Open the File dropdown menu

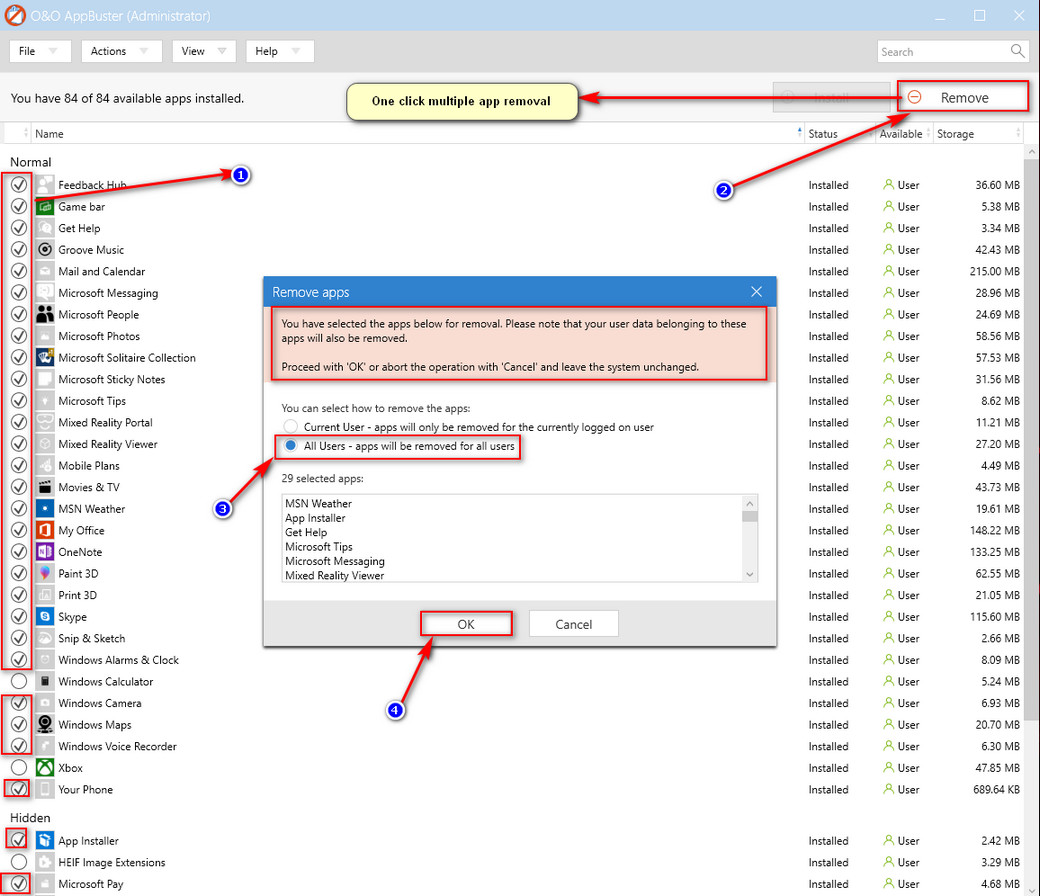click(x=40, y=51)
